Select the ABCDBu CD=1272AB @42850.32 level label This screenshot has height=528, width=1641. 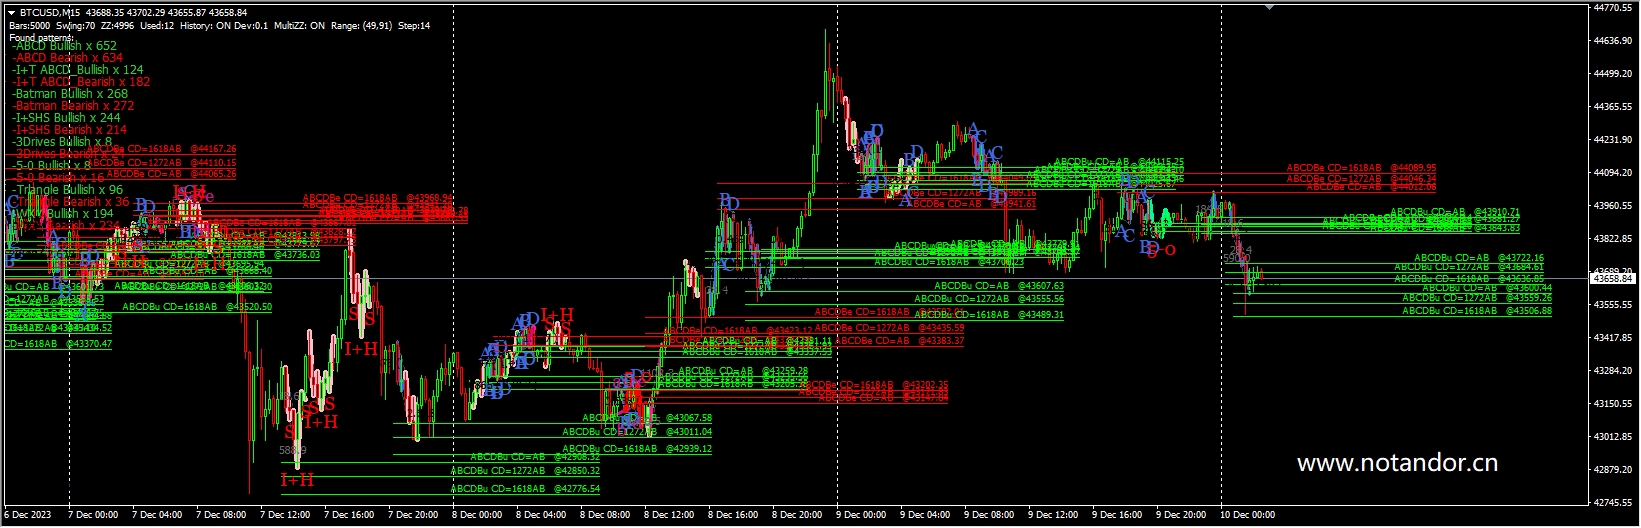[x=525, y=471]
